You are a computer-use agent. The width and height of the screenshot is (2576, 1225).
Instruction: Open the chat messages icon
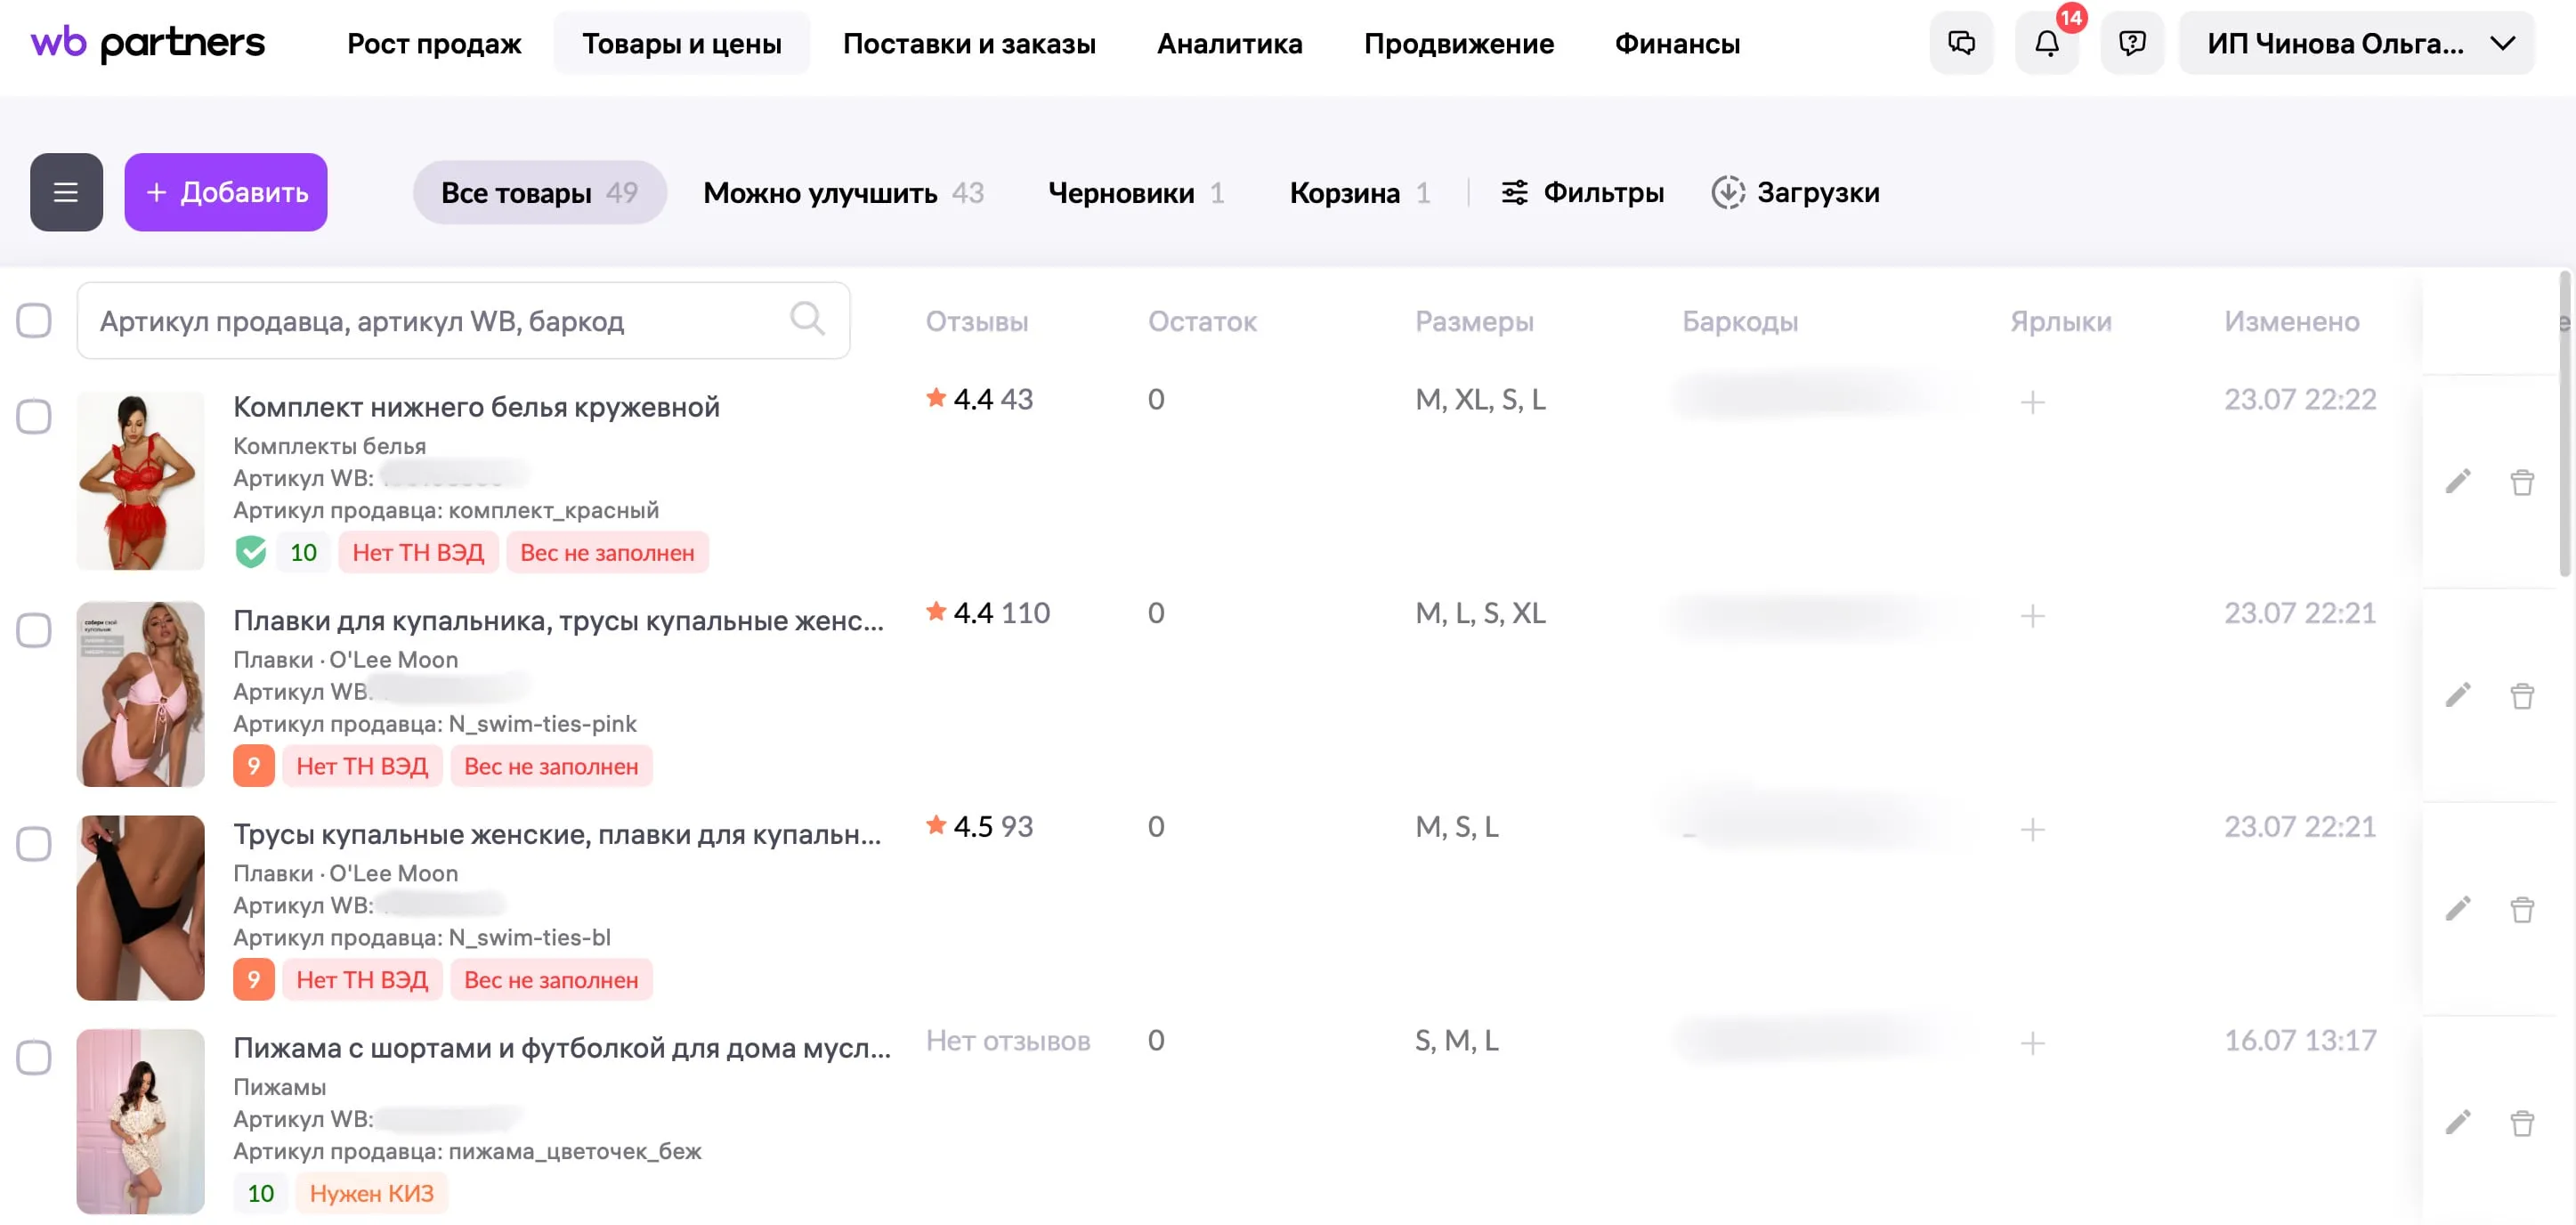click(1961, 43)
